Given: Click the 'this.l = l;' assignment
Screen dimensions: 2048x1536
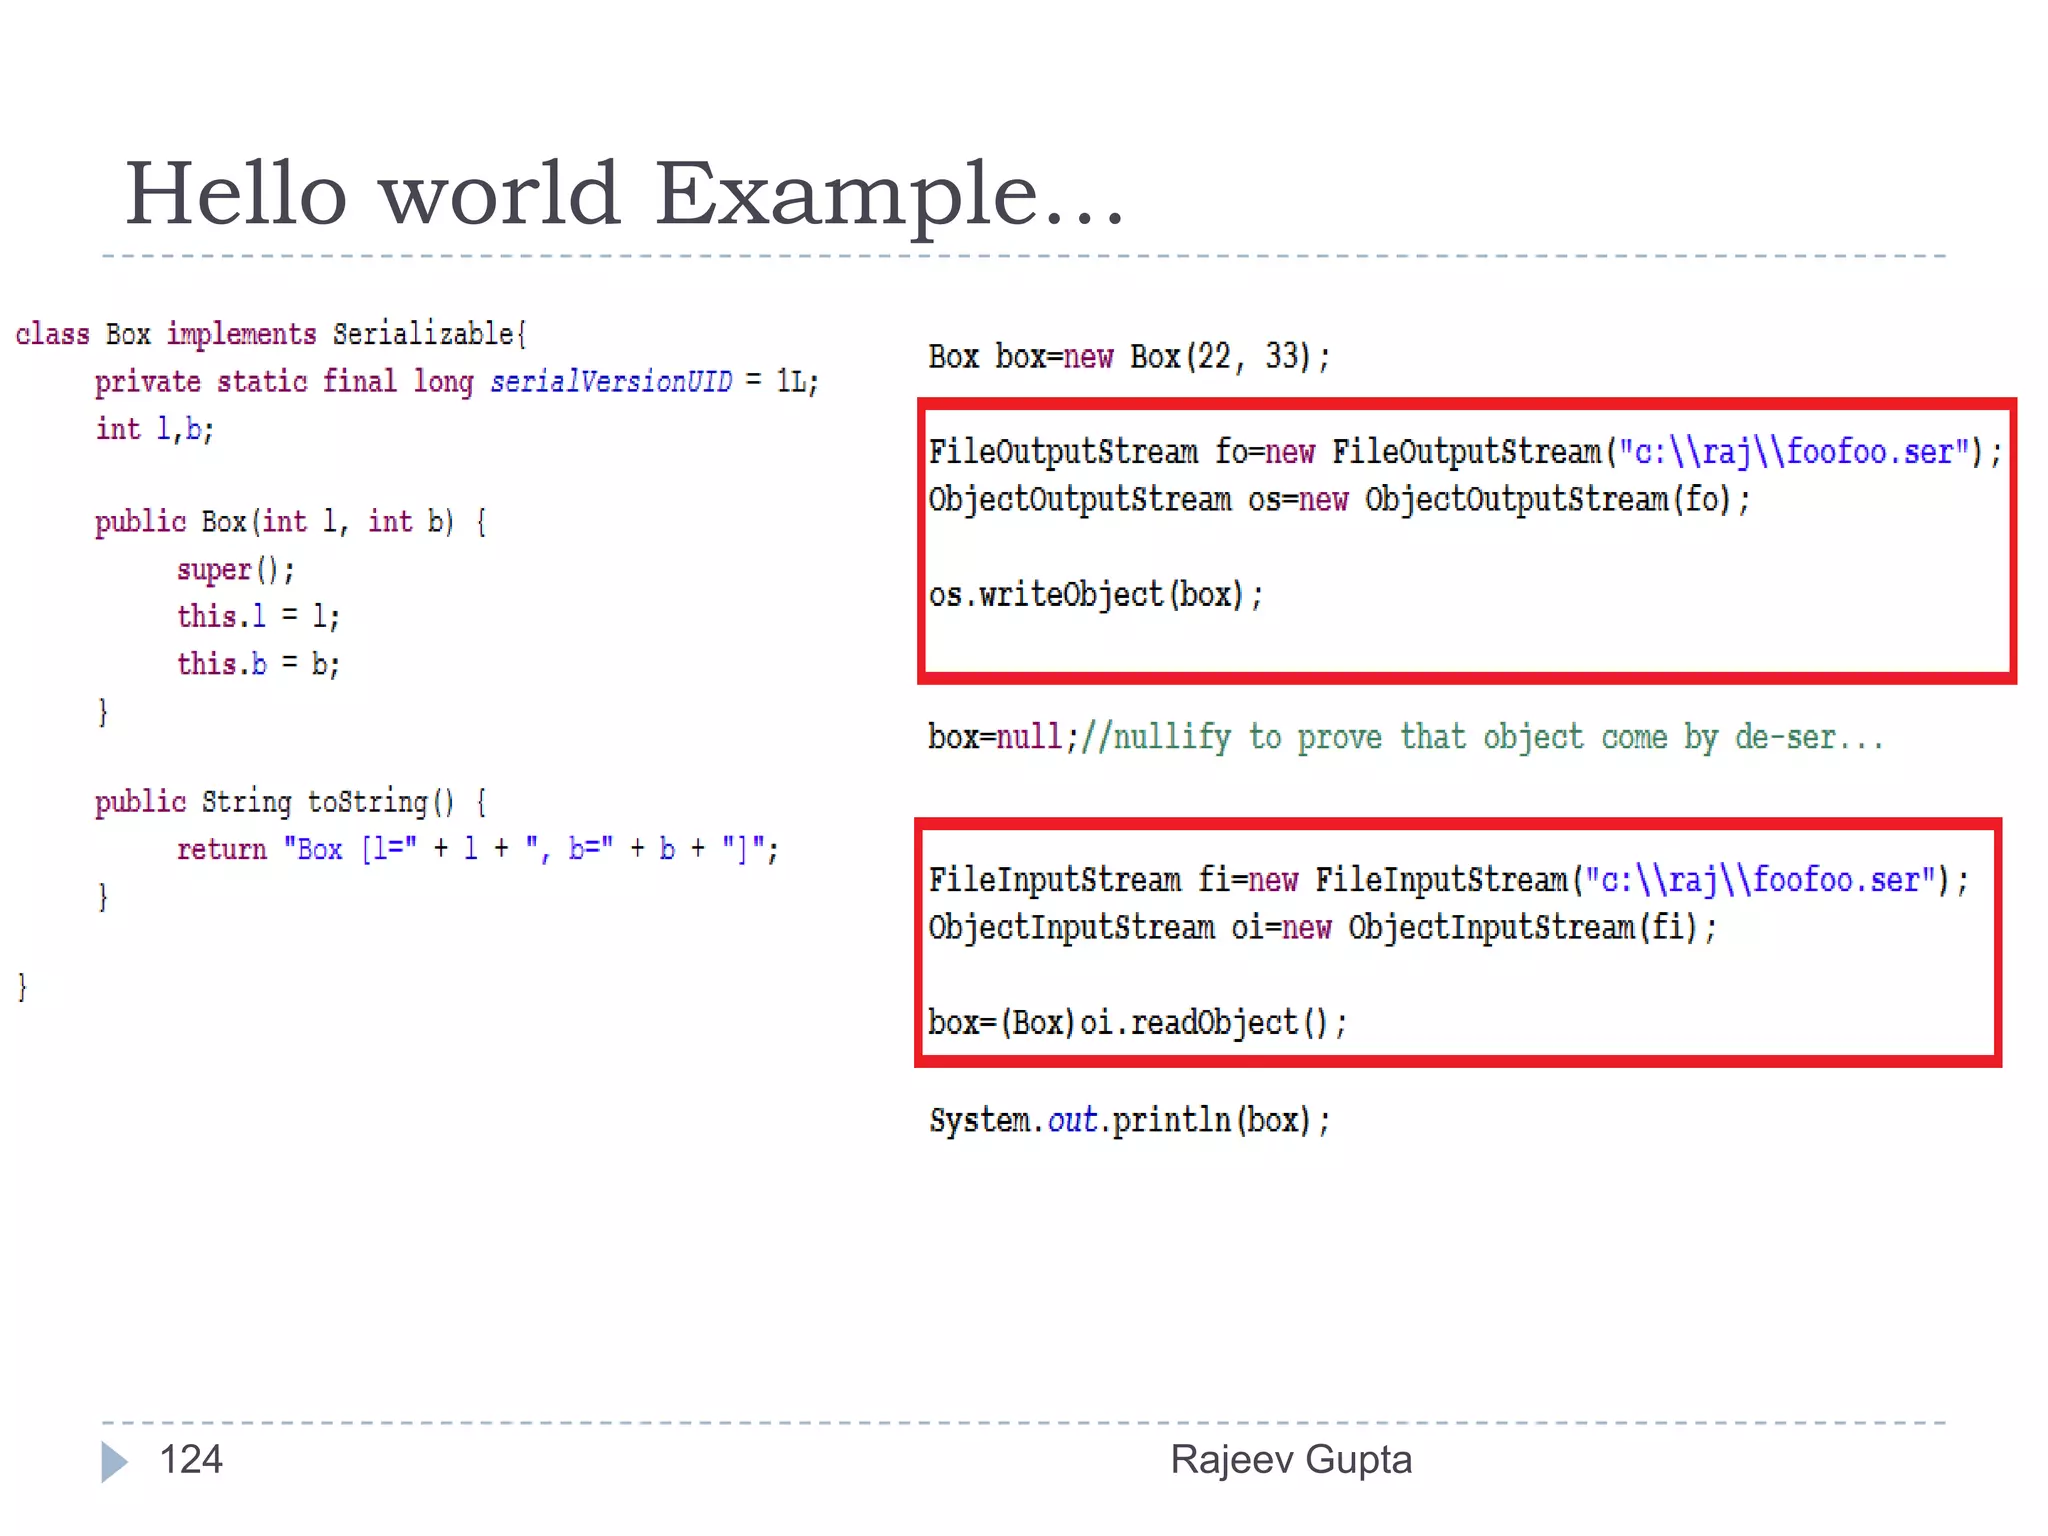Looking at the screenshot, I should point(258,617).
